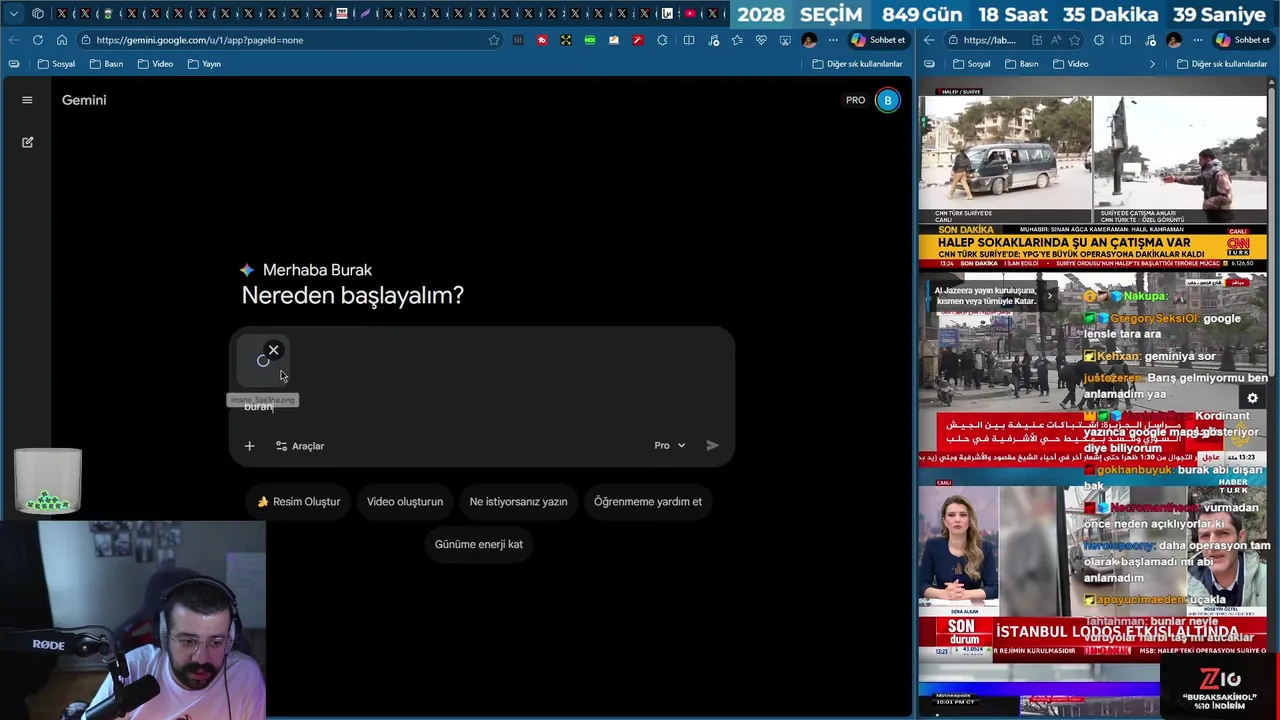
Task: Click the plus icon to add files to the prompt
Action: click(x=249, y=446)
